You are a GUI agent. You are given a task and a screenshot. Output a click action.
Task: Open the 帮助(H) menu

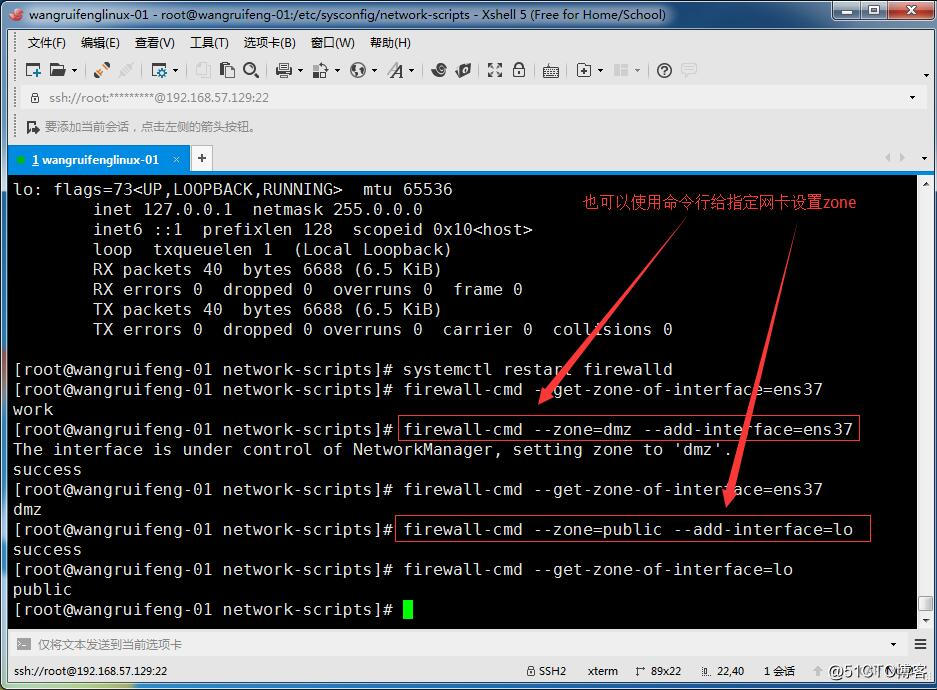click(390, 42)
